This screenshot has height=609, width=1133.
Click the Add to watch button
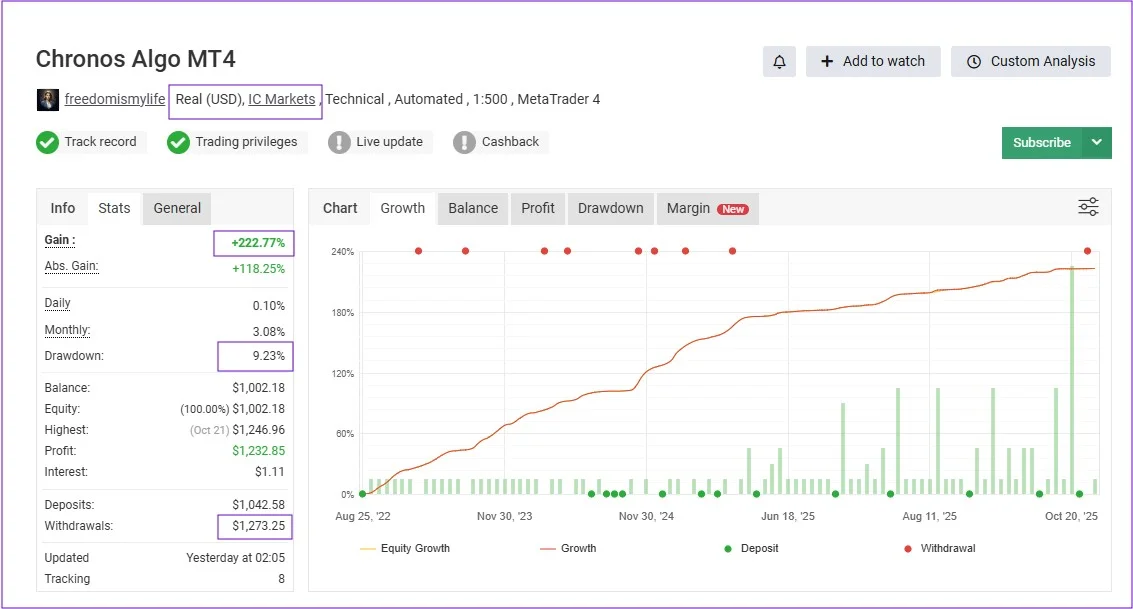[x=872, y=61]
